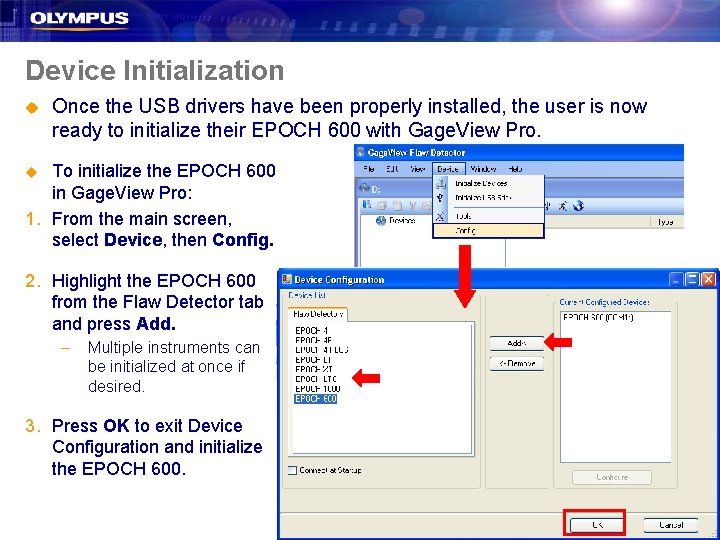Viewport: 720px width, 540px height.
Task: Select EPOCH 4PLUS in the device list
Action: click(321, 350)
